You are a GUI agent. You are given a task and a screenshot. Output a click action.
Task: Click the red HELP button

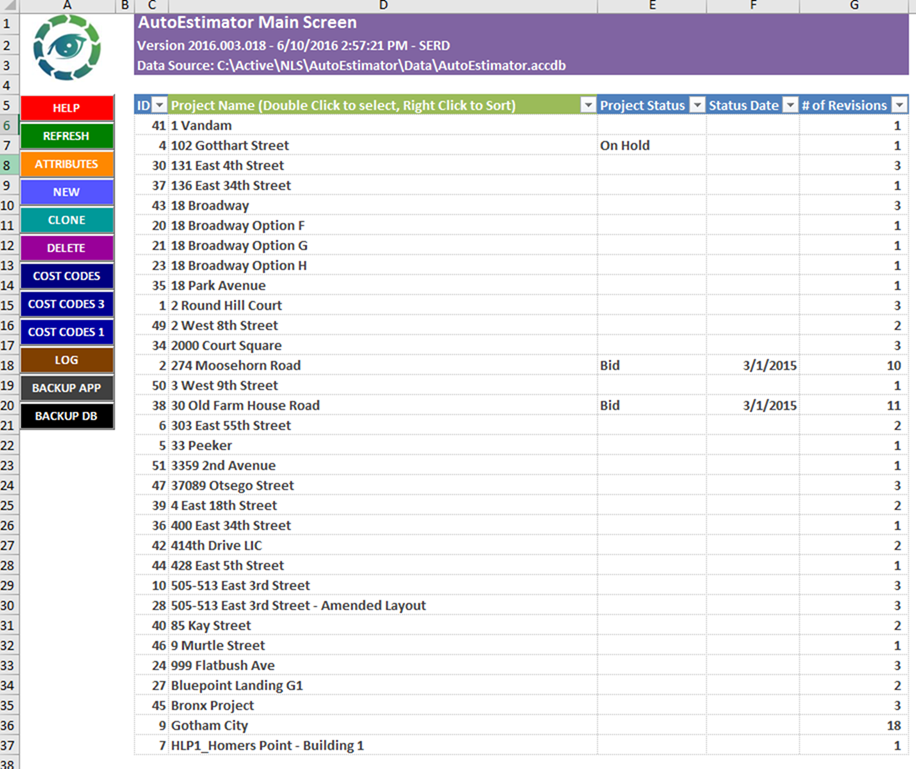[x=67, y=108]
